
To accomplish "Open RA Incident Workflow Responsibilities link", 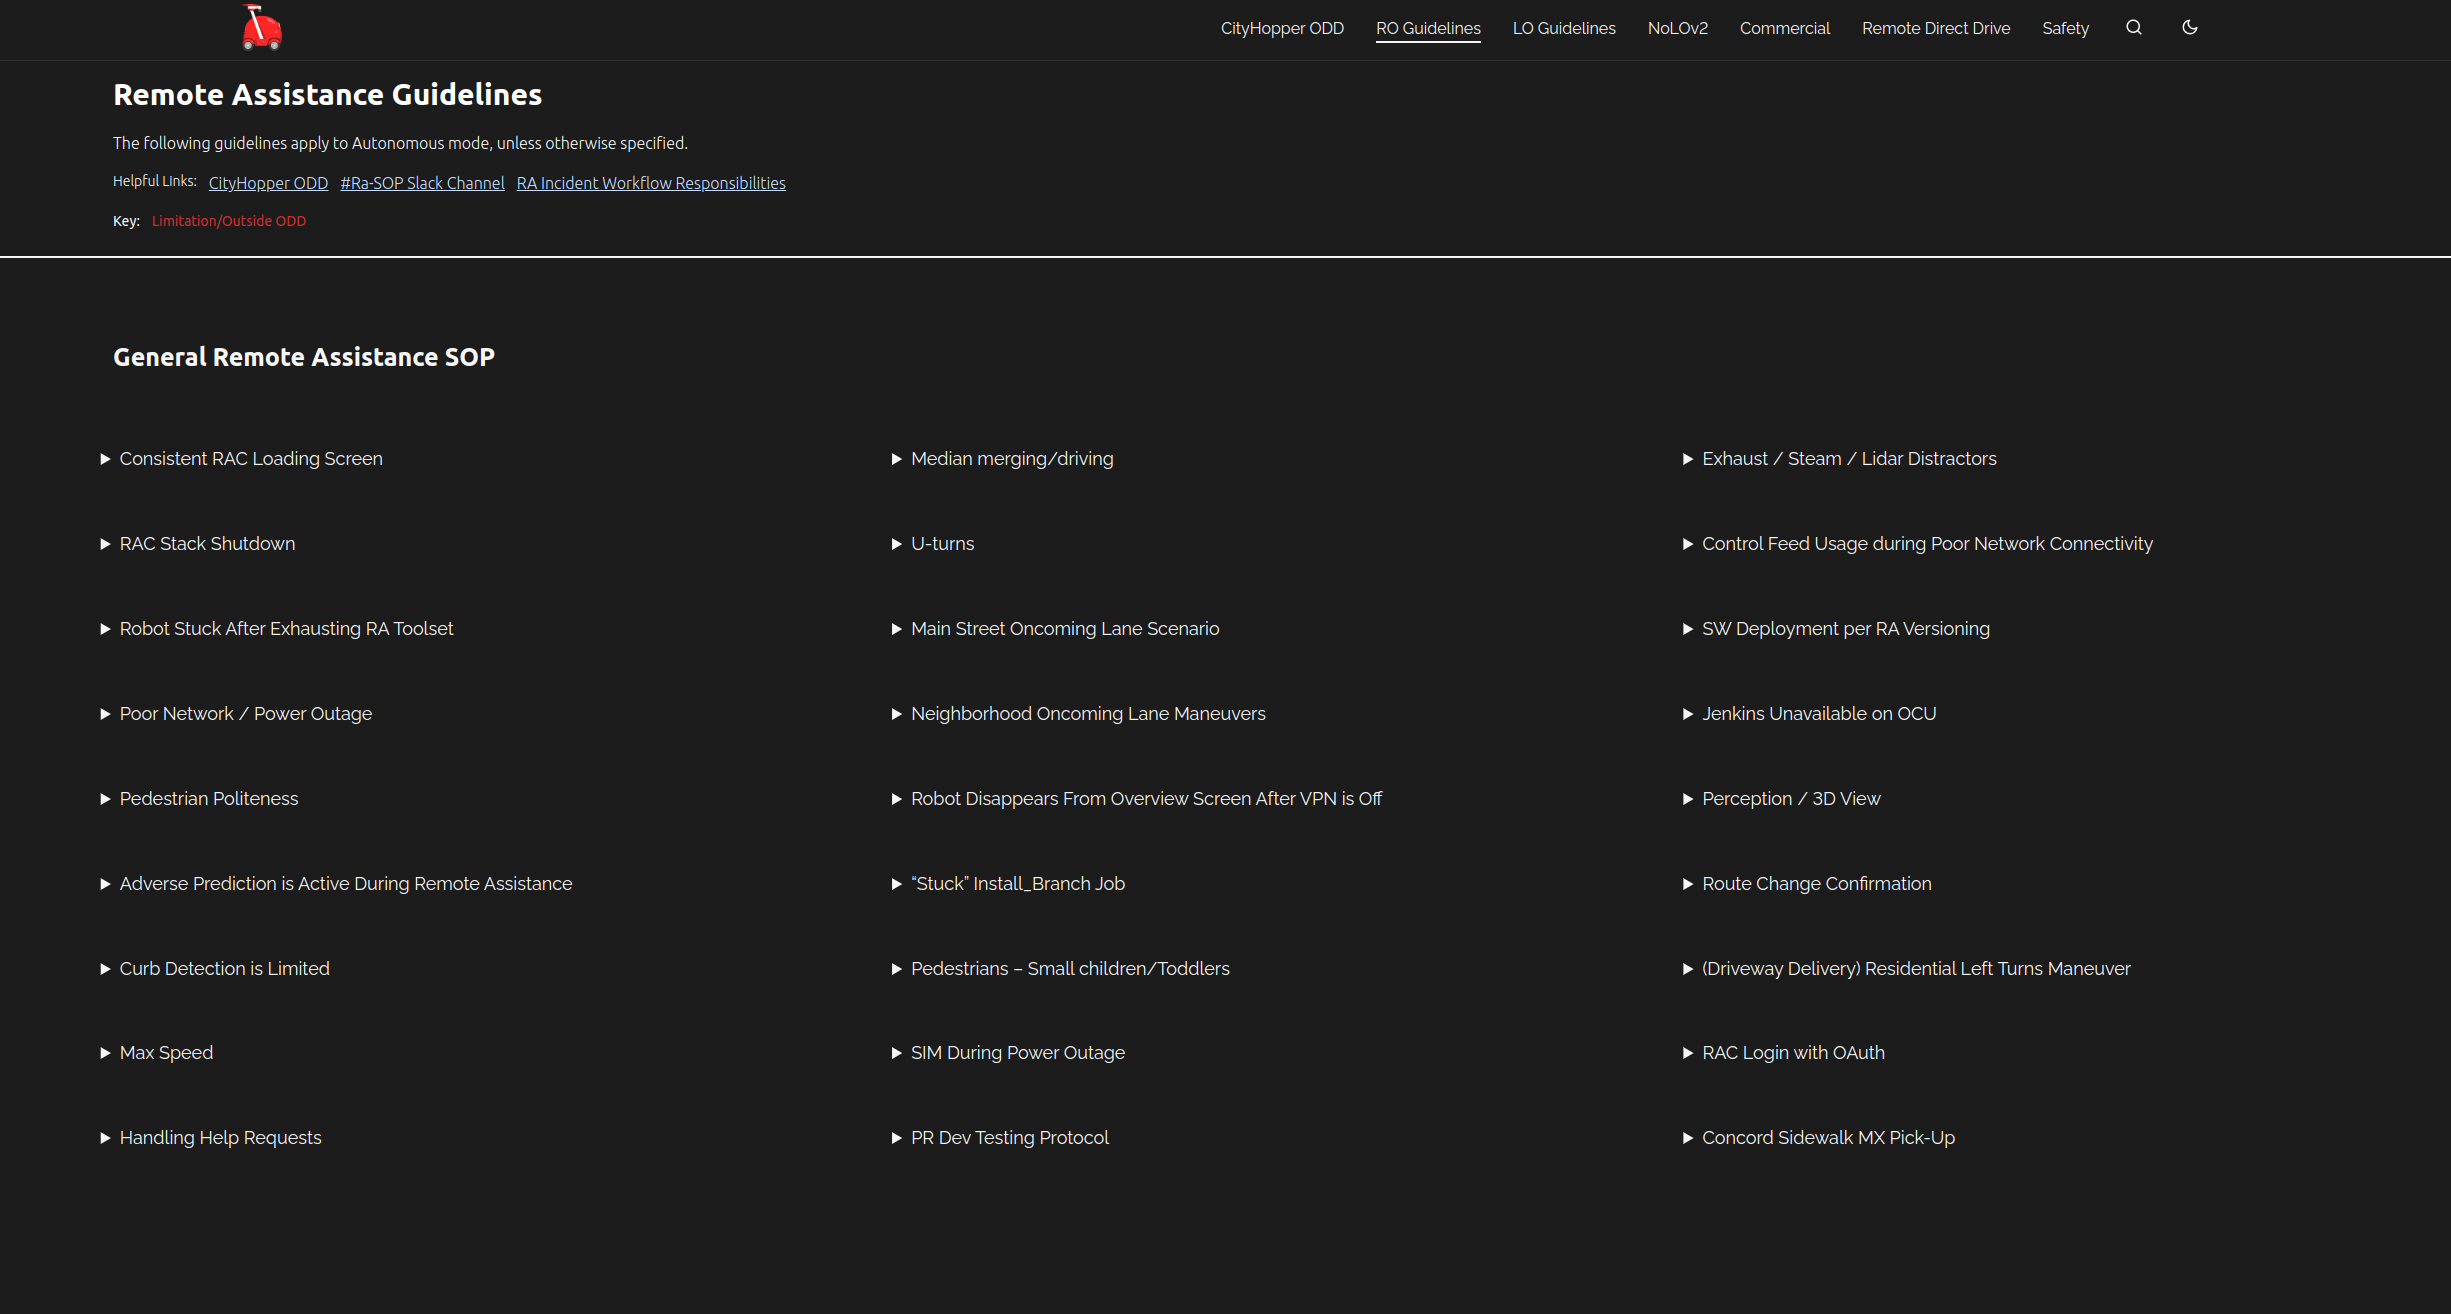I will 650,183.
